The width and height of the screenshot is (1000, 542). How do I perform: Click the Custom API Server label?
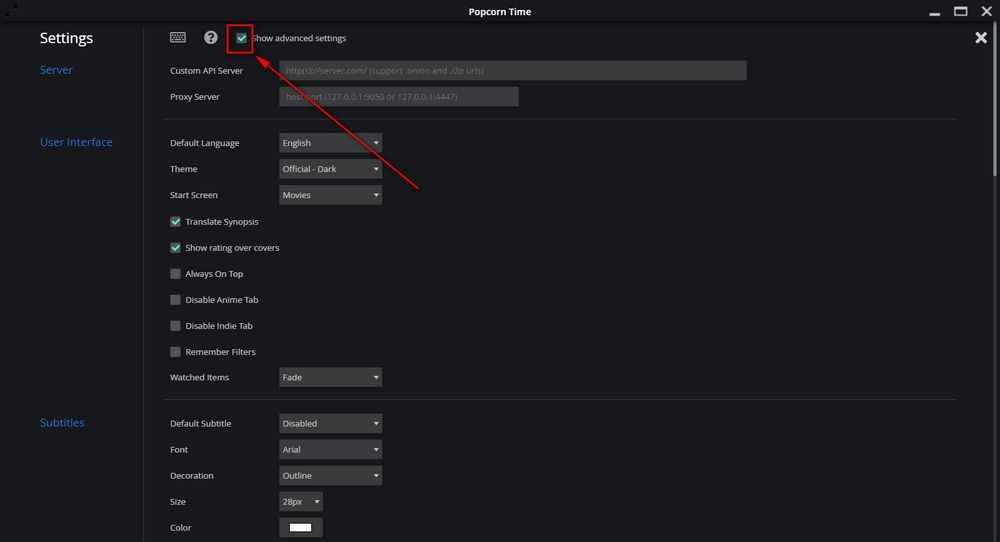tap(206, 71)
